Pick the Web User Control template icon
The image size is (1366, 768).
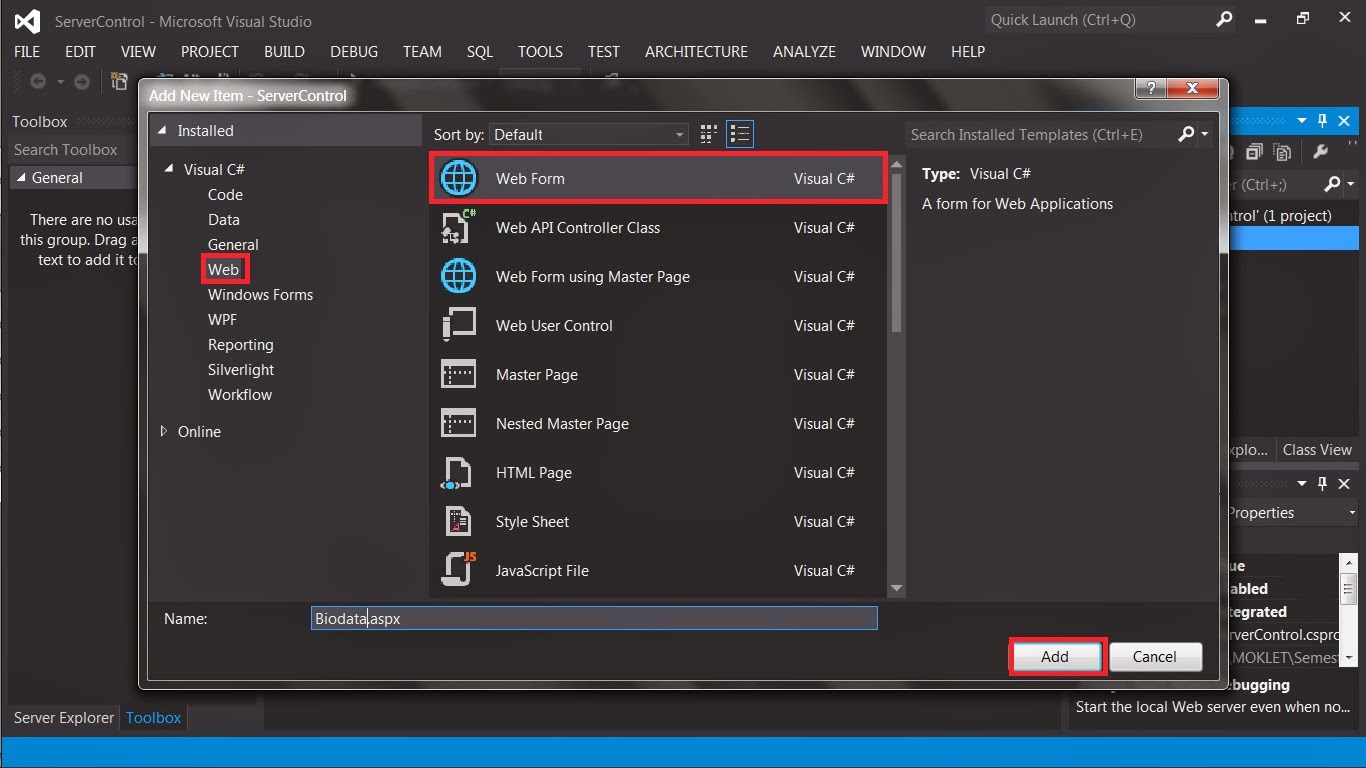pyautogui.click(x=459, y=325)
